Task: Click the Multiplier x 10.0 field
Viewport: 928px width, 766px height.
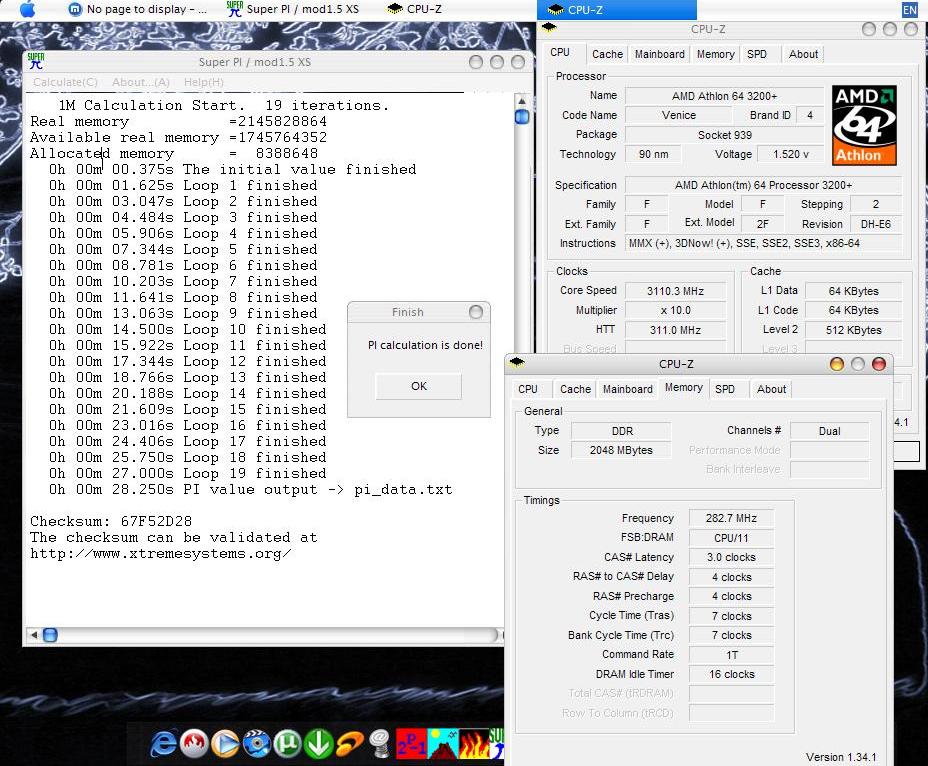Action: [x=675, y=310]
